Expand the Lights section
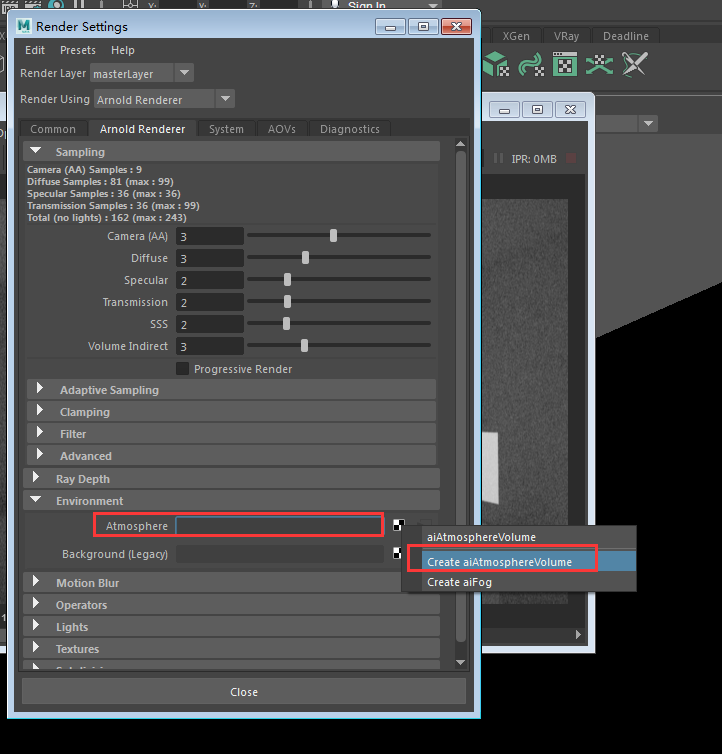Screen dimensions: 722x754 36,625
